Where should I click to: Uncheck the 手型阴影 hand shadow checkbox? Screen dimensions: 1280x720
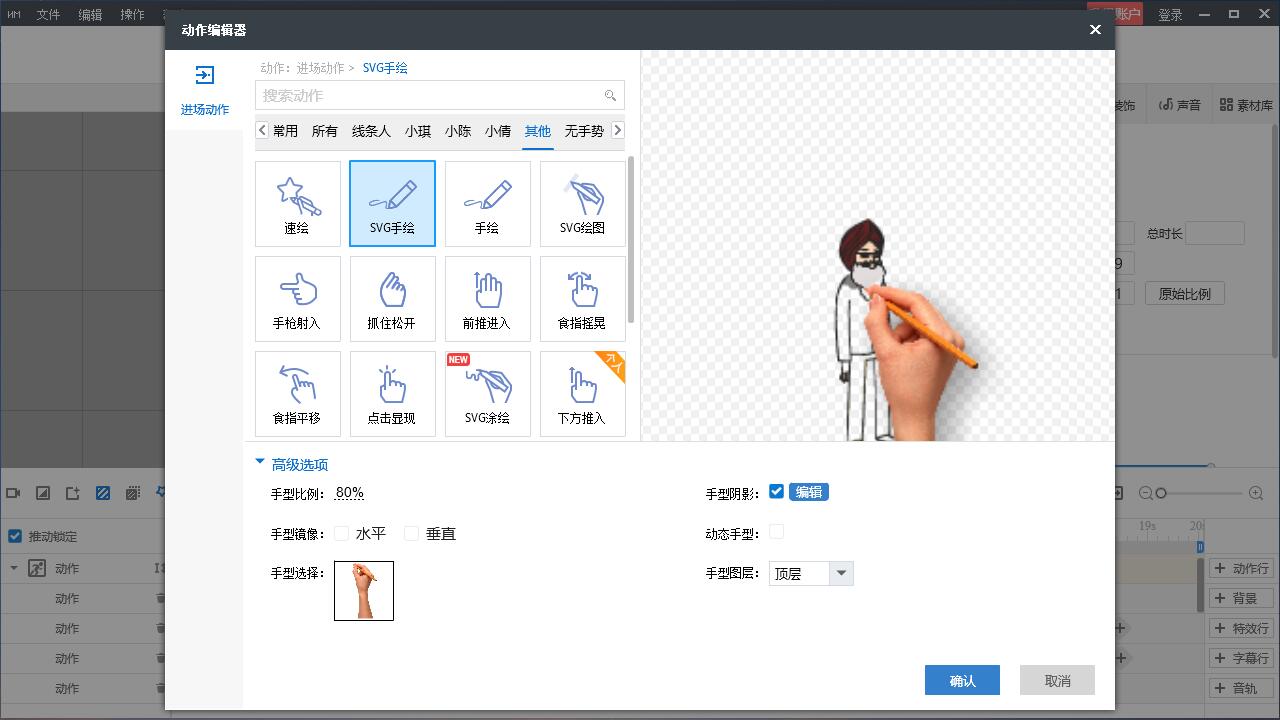point(776,491)
